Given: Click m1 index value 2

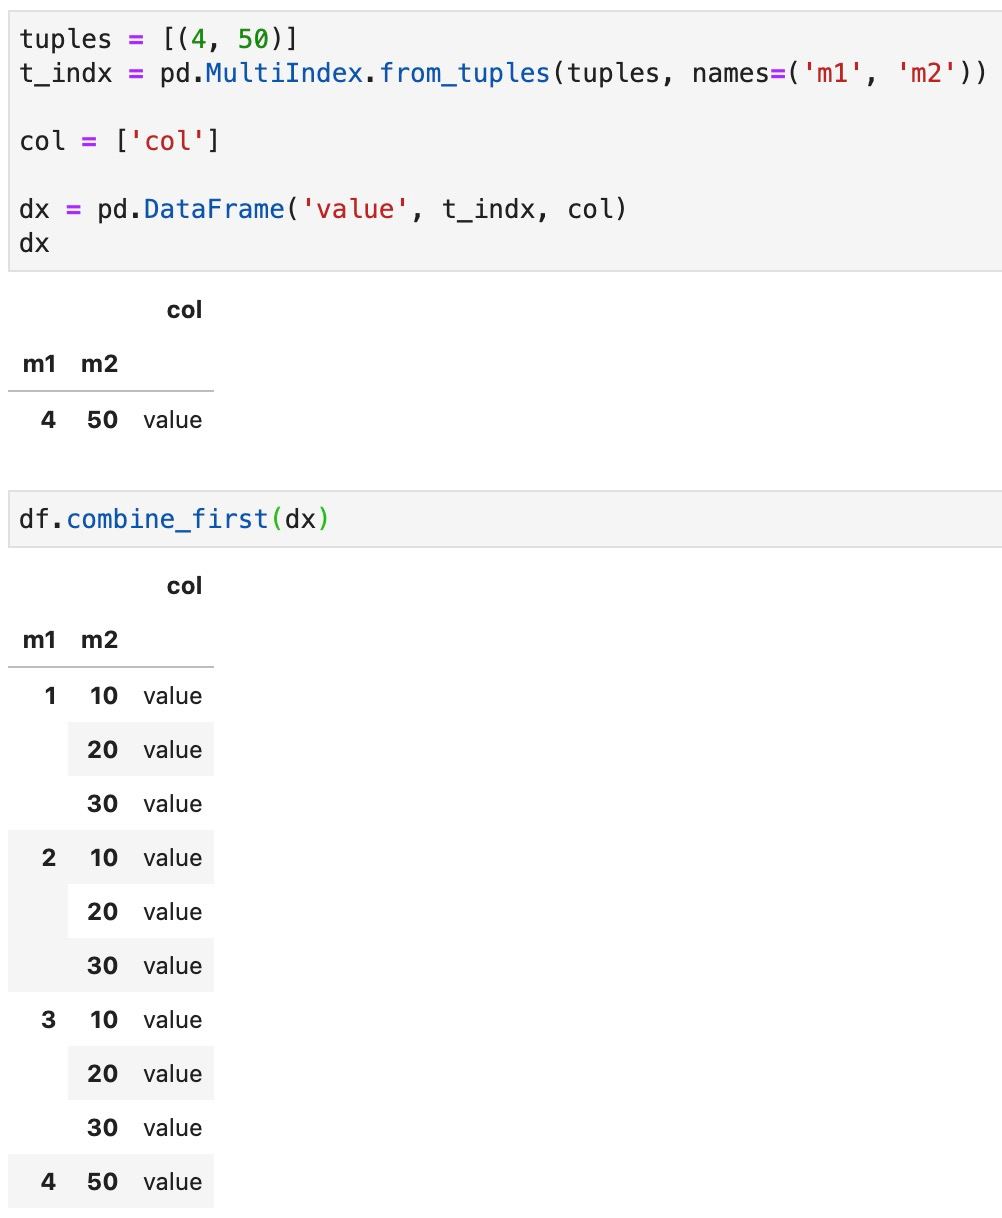Looking at the screenshot, I should coord(49,858).
